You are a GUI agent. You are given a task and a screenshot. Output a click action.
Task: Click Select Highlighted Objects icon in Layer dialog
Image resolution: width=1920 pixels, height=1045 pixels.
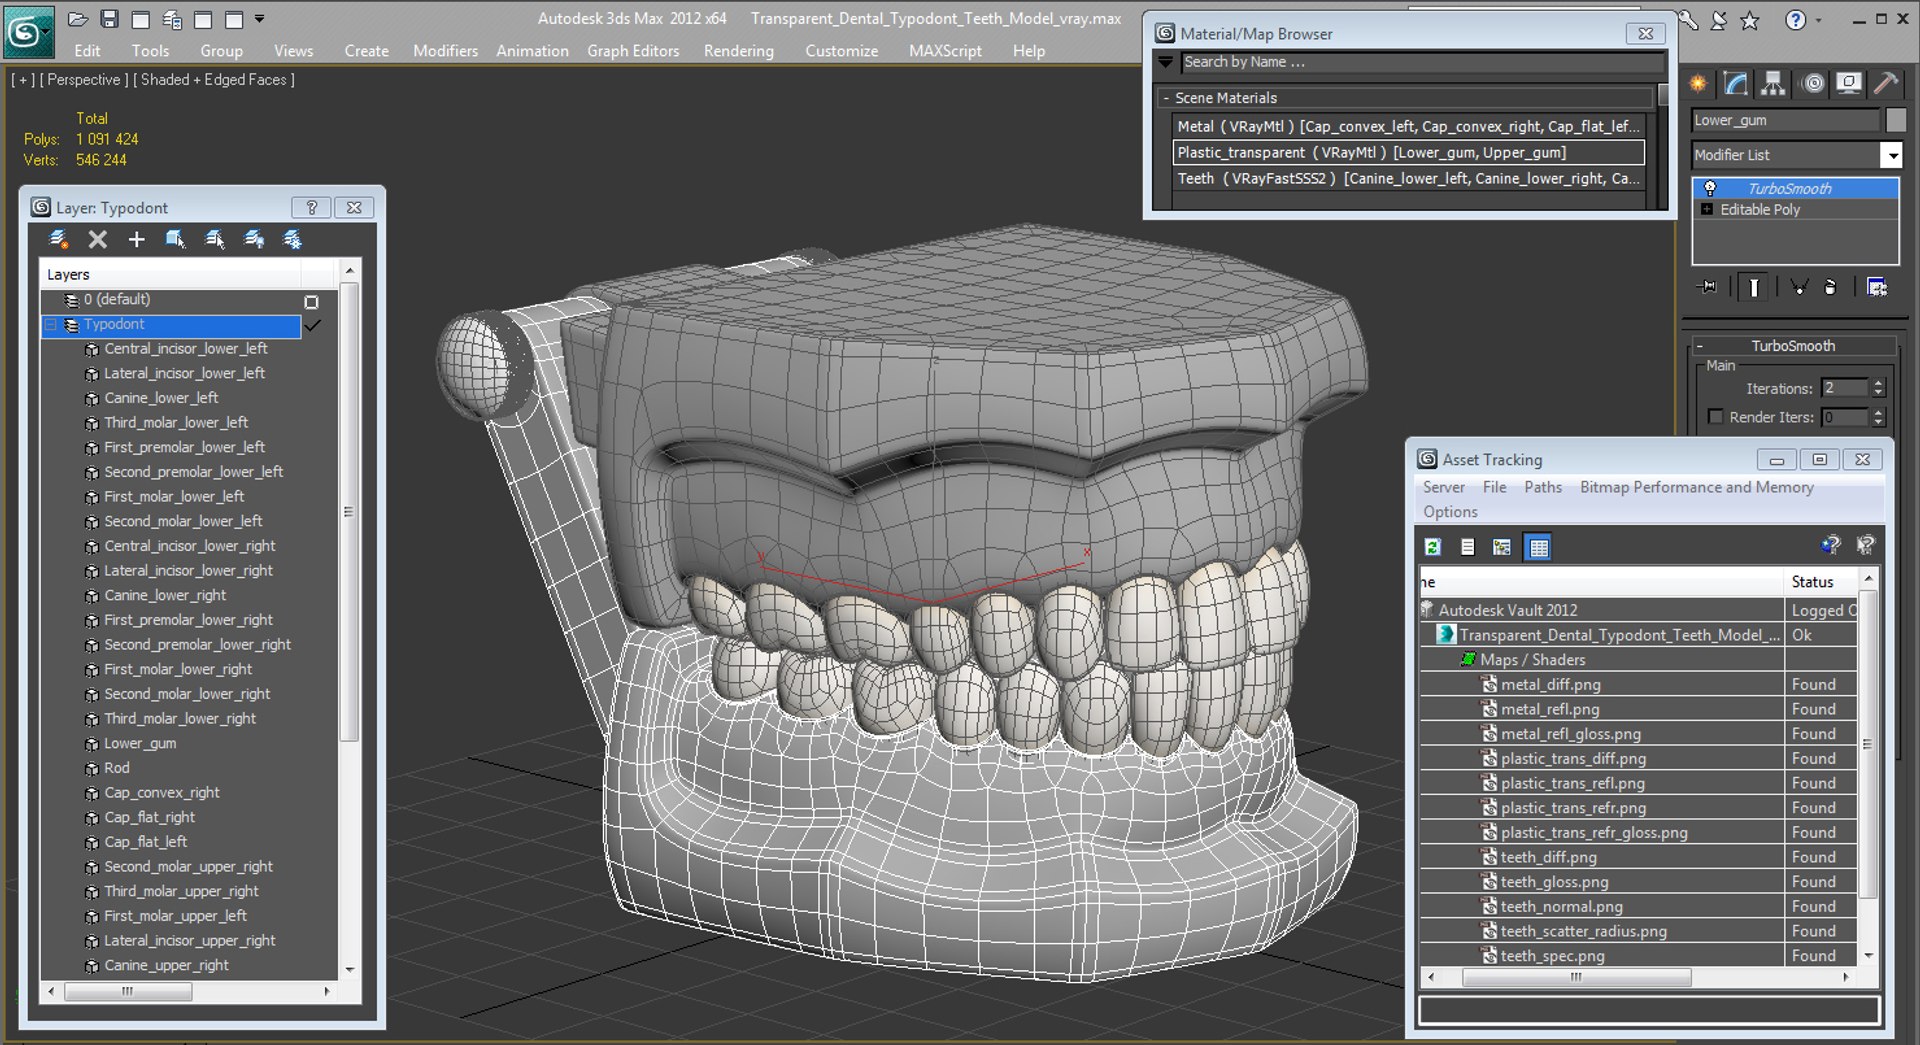tap(175, 239)
